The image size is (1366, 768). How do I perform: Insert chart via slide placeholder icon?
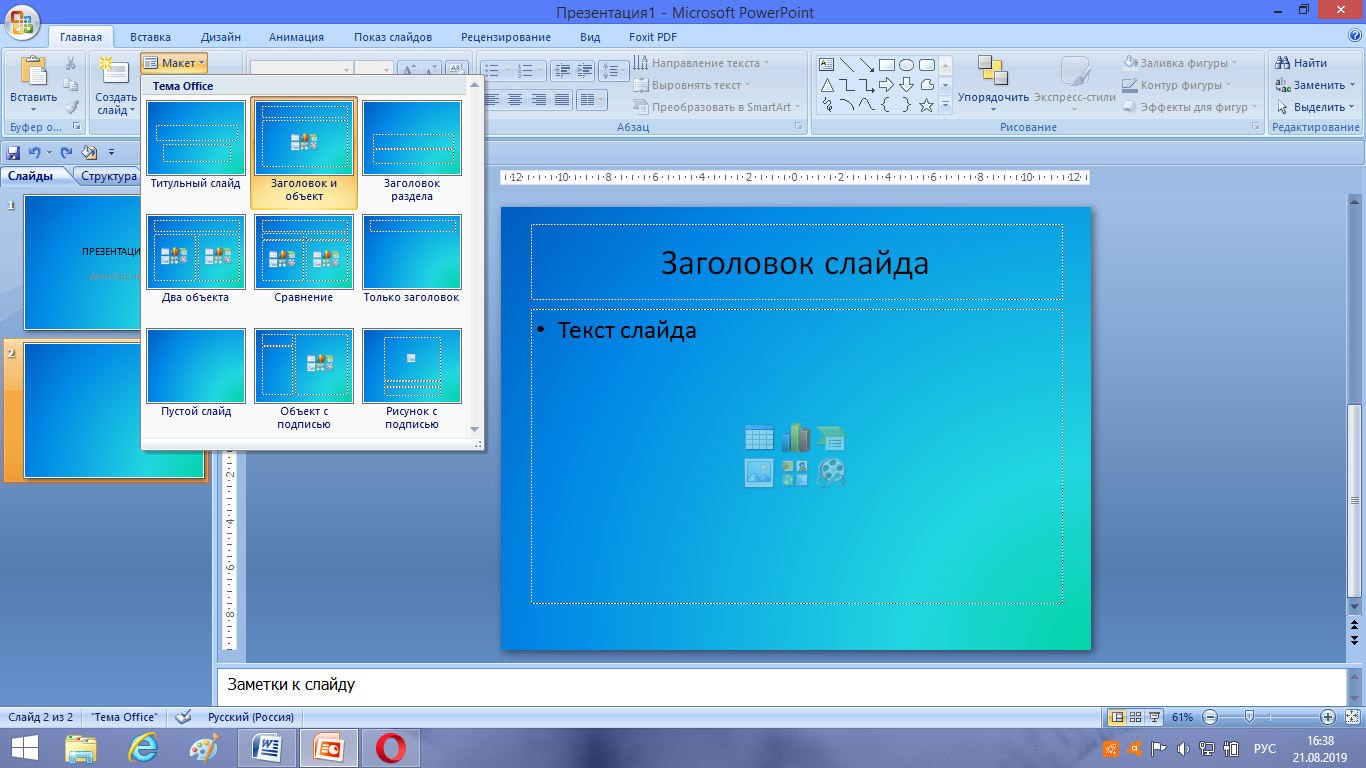(795, 438)
